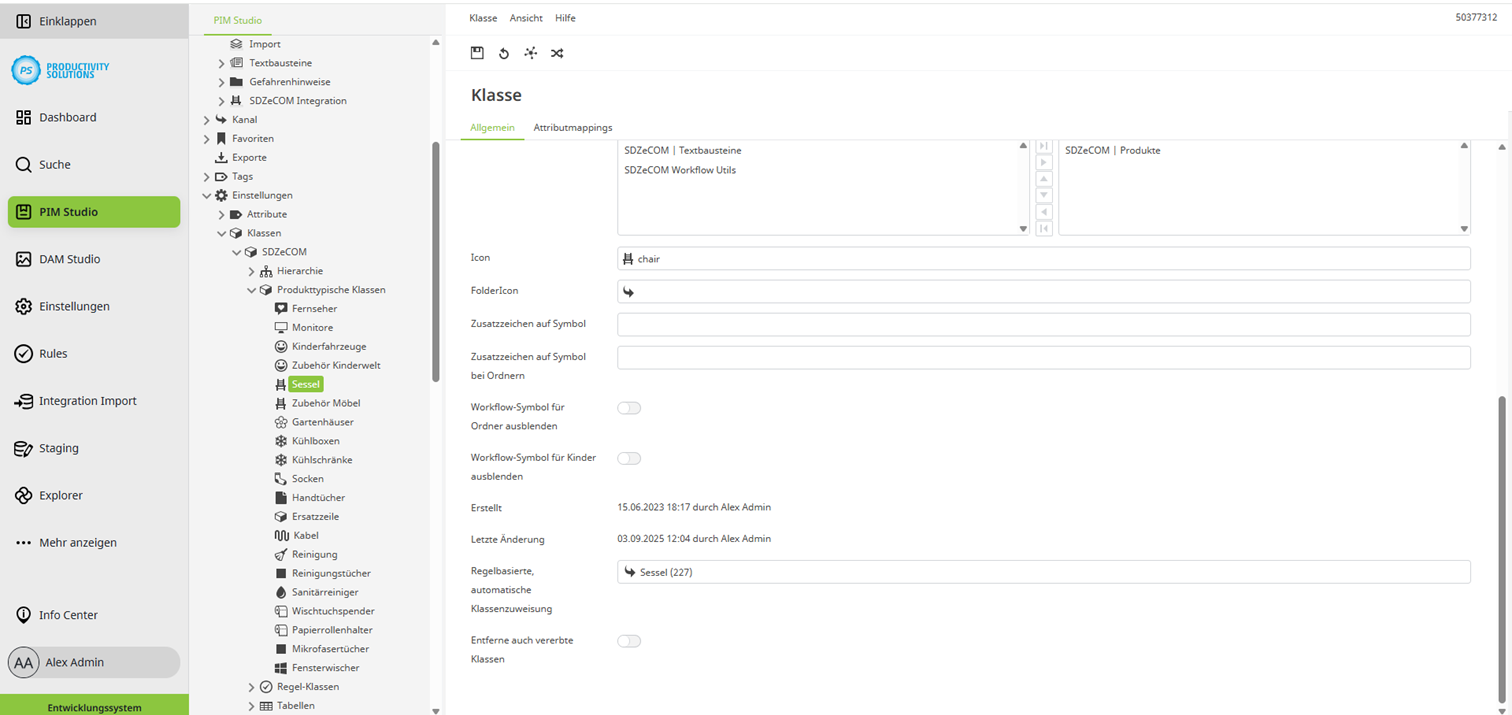Toggle Workflow-Symbol für Ordner ausblenden
Viewport: 1512px width, 715px height.
[x=629, y=408]
